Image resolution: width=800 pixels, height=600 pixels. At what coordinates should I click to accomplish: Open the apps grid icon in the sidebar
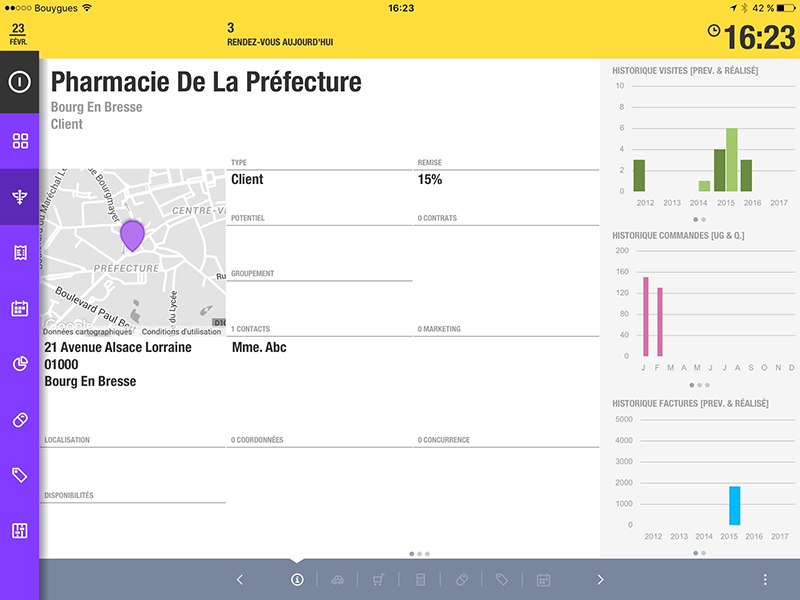click(x=19, y=141)
